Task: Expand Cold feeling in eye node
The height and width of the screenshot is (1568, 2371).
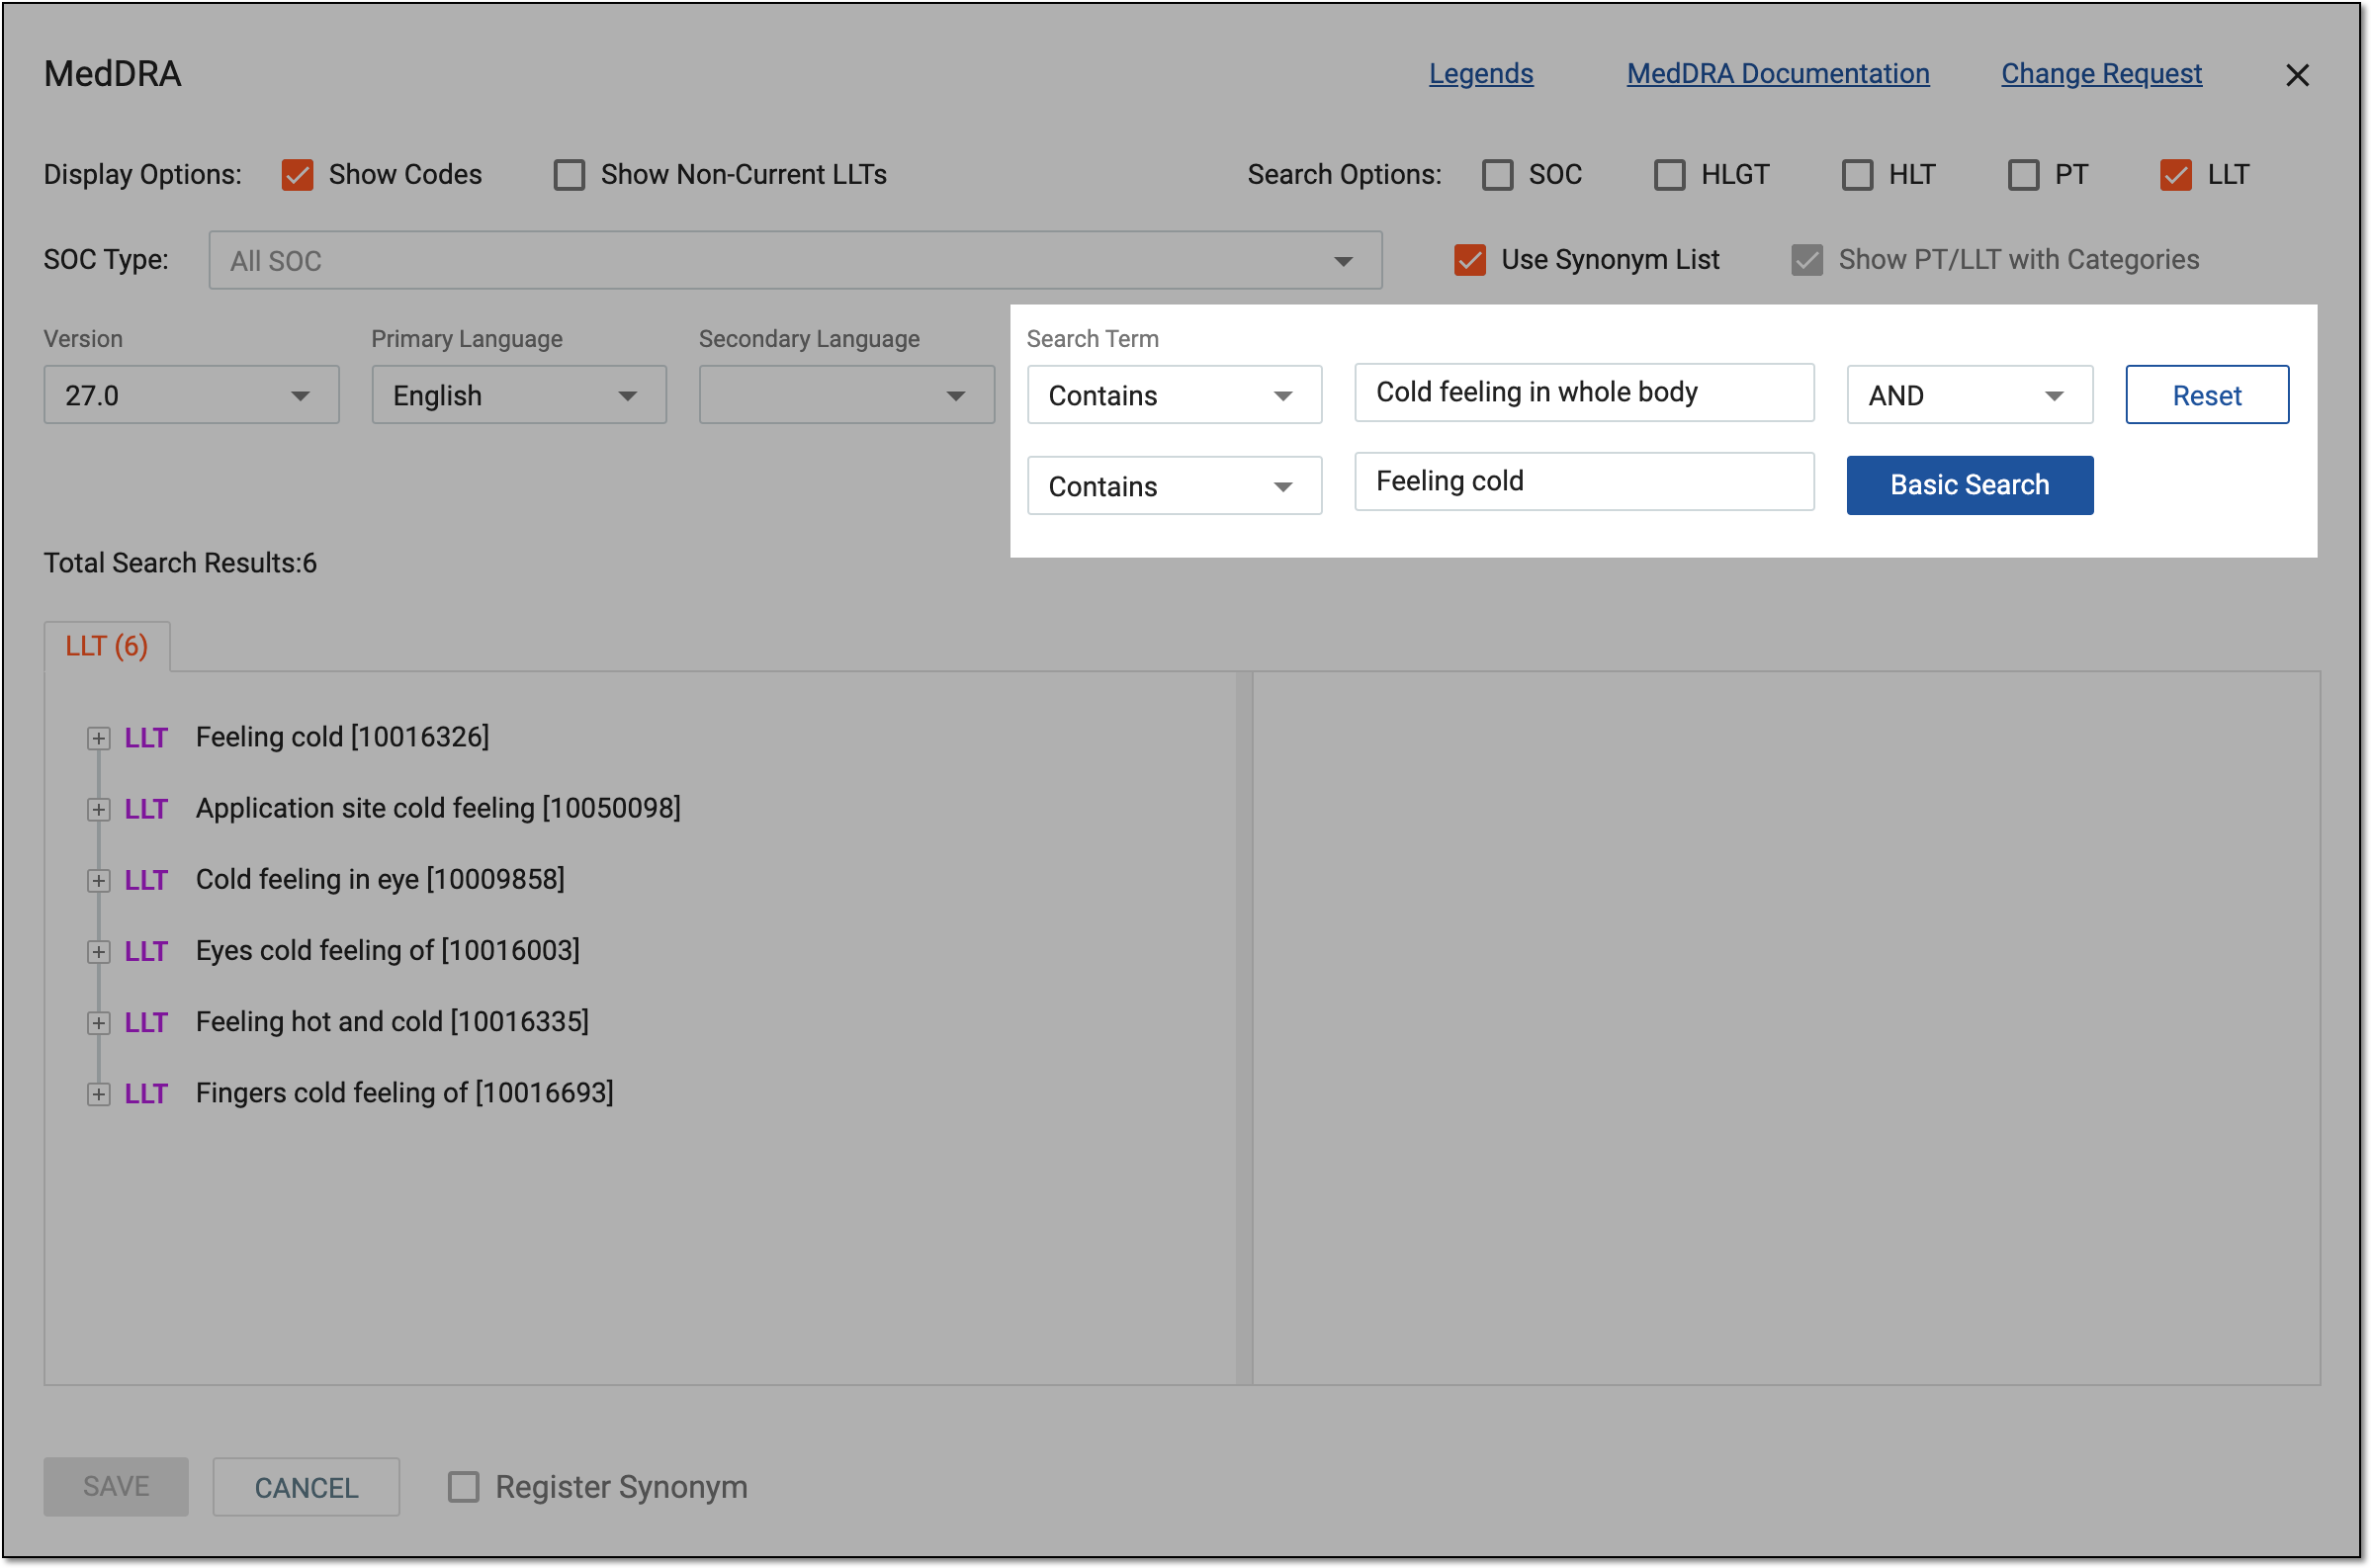Action: pos(98,880)
